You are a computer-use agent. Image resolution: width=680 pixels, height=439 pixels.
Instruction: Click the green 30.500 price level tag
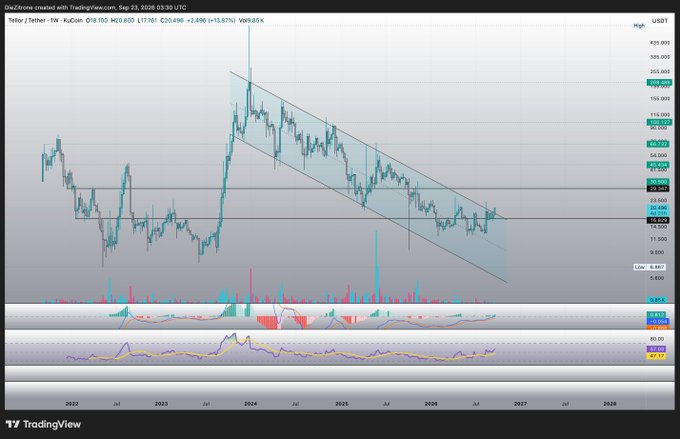coord(659,182)
